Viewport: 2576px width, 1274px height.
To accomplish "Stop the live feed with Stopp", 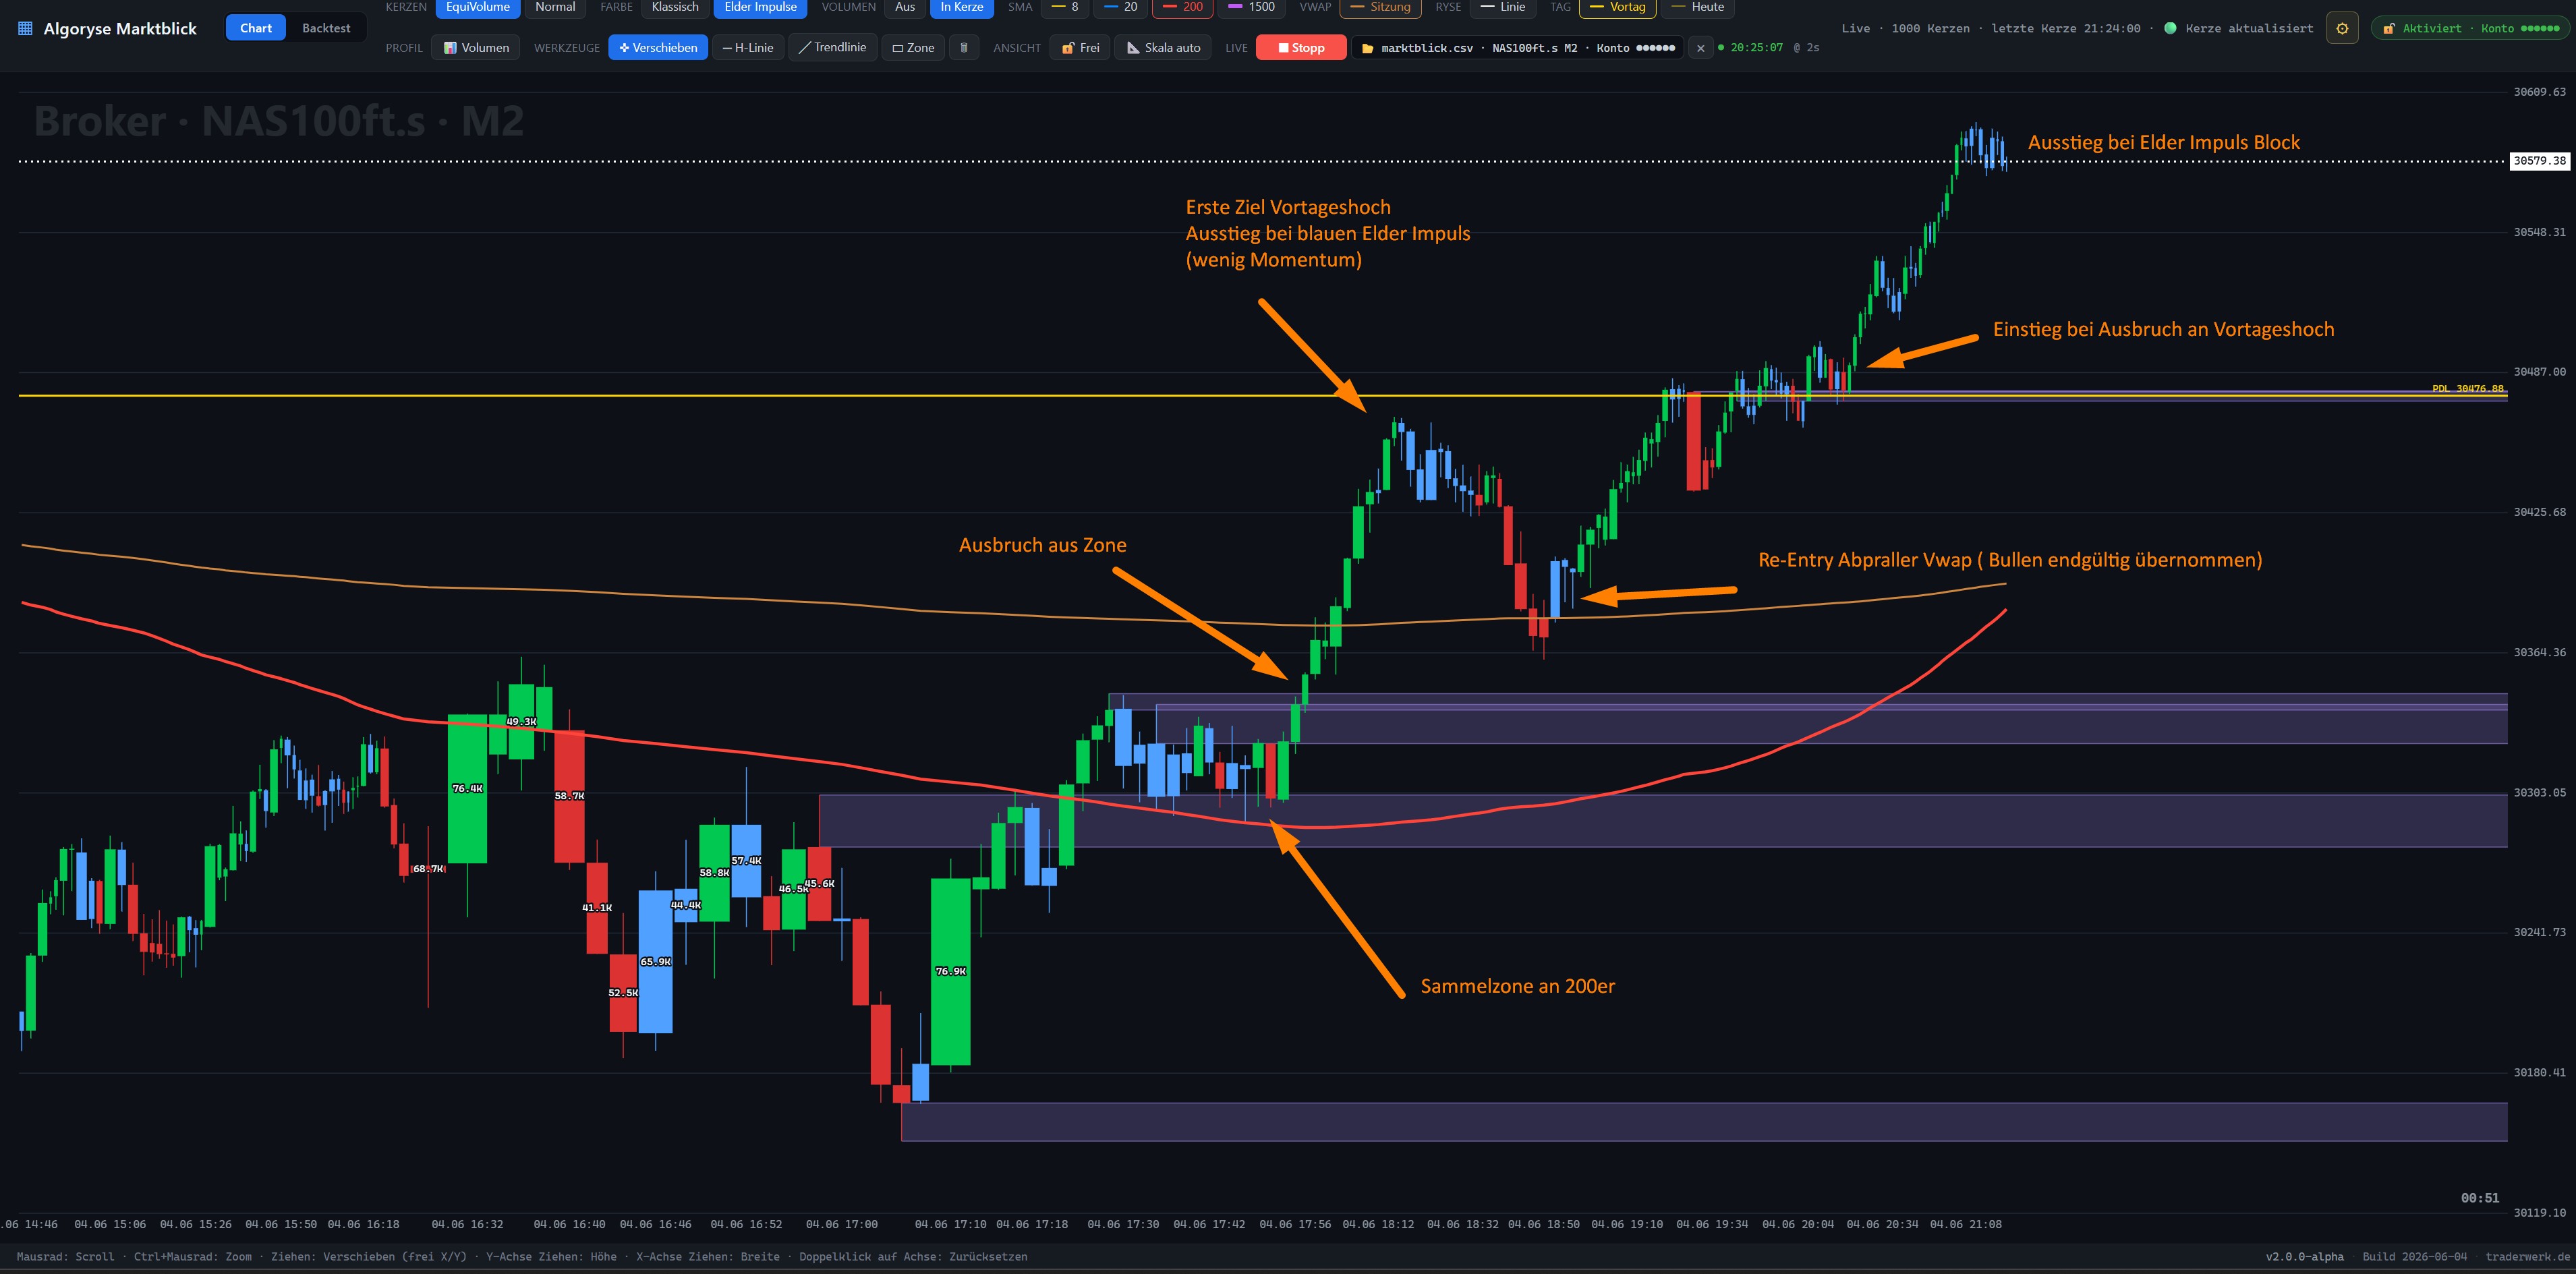I will coord(1301,47).
